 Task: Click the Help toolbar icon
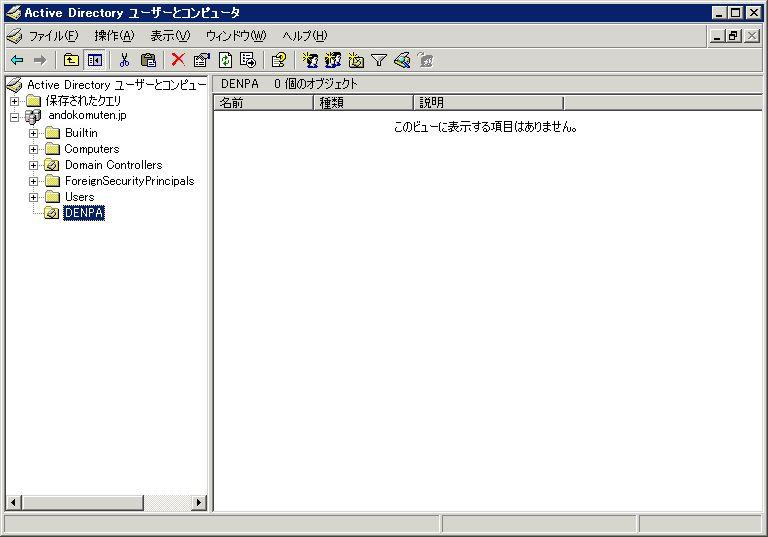(x=279, y=60)
